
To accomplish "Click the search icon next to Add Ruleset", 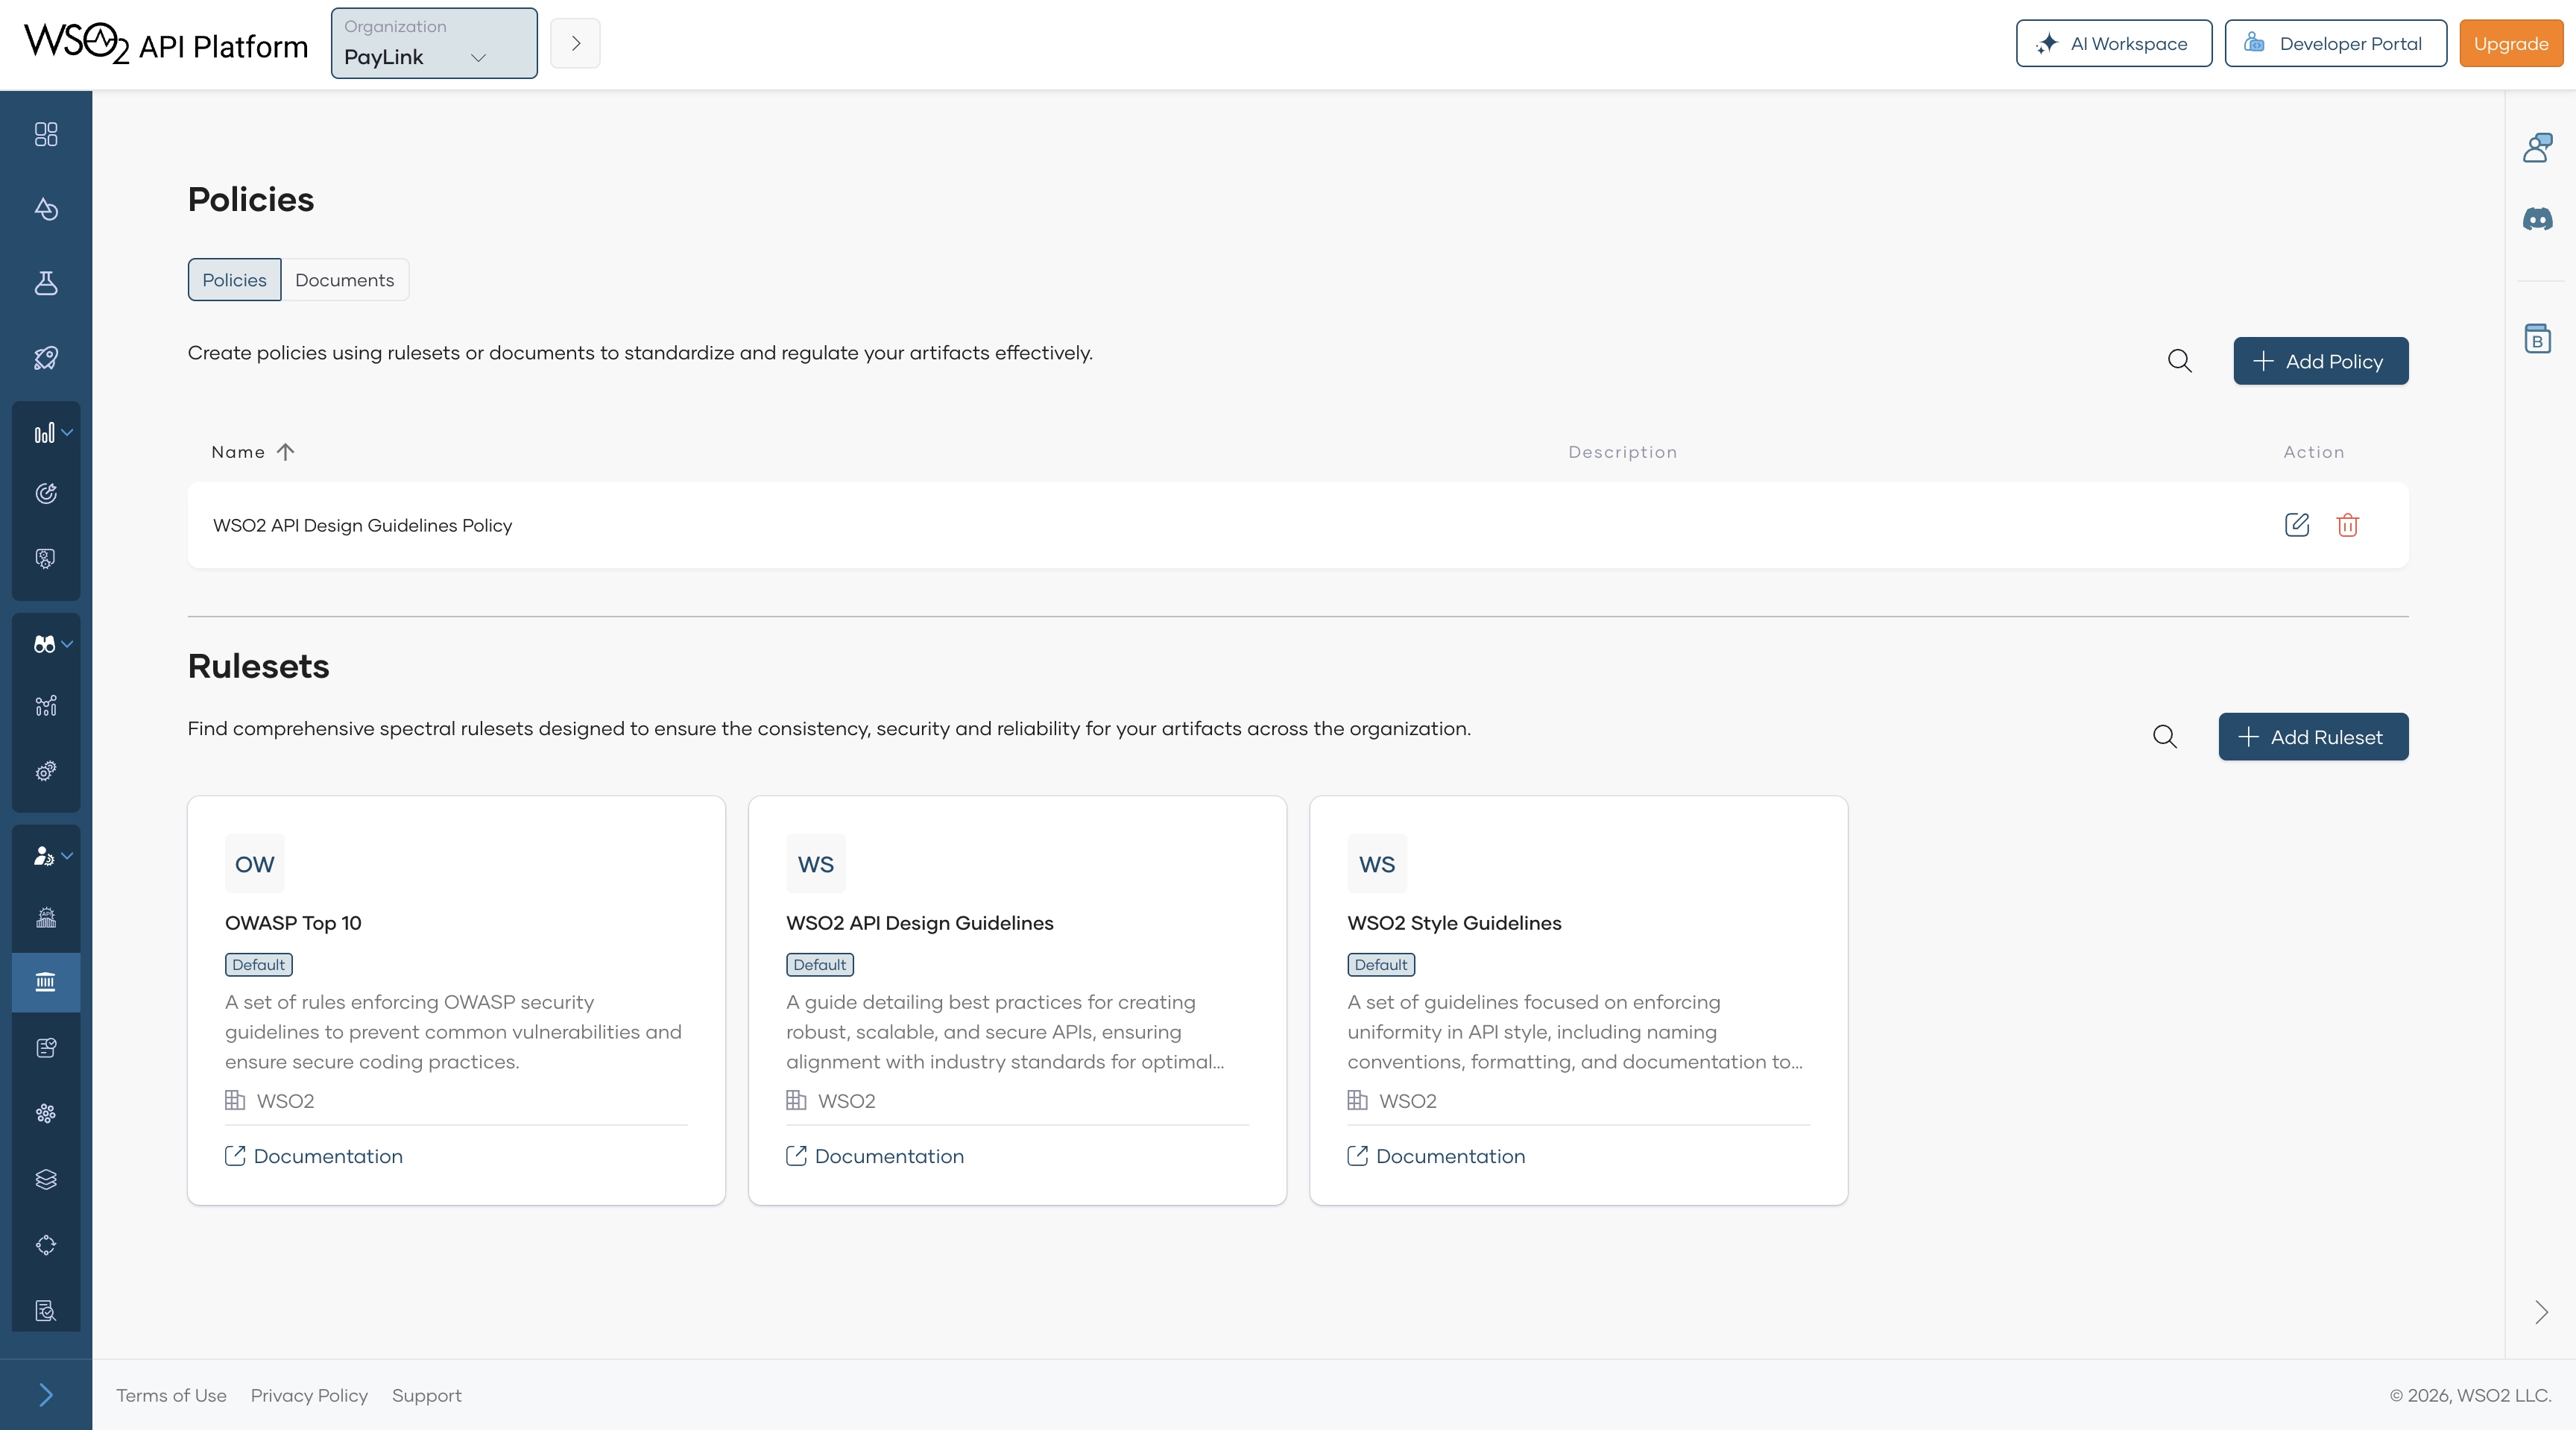I will tap(2164, 737).
